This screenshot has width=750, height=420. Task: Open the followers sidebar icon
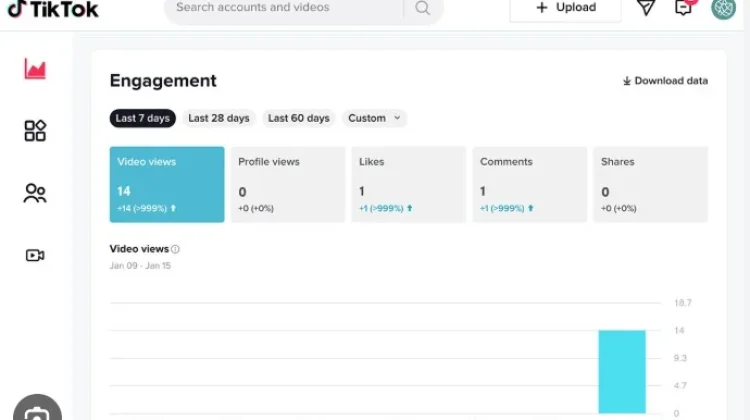coord(35,193)
